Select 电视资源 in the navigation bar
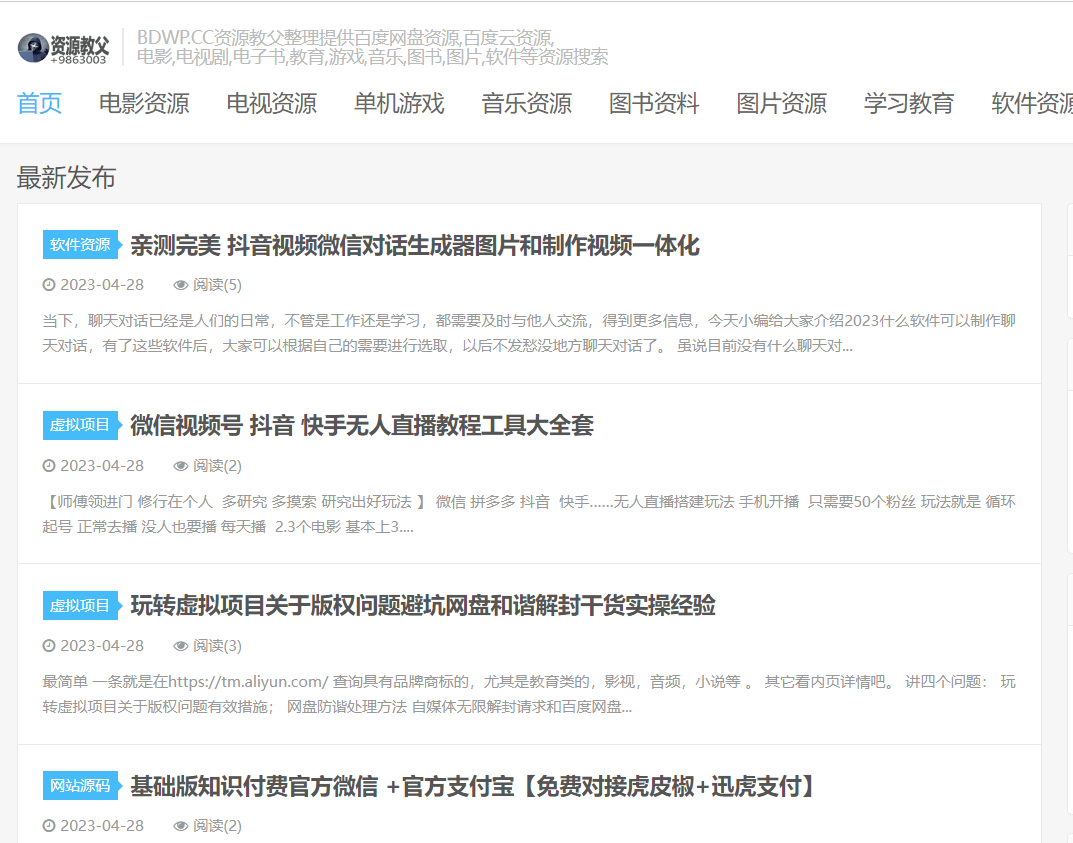Screen dimensions: 1073x843 (x=271, y=103)
